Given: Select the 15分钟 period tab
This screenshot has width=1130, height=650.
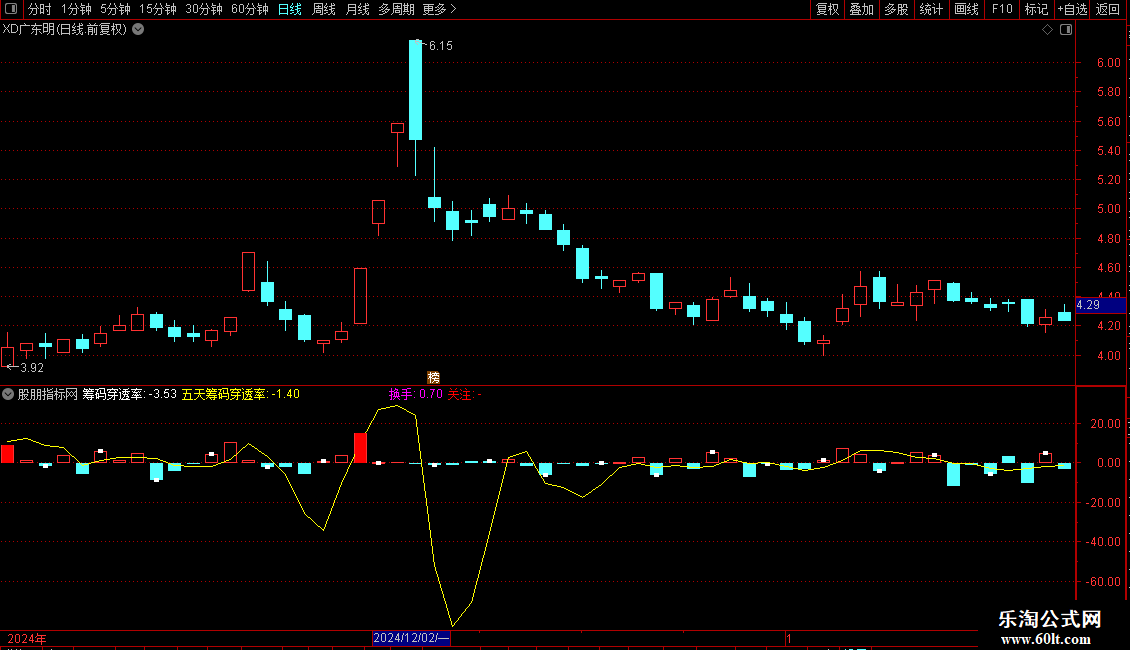Looking at the screenshot, I should tap(158, 9).
